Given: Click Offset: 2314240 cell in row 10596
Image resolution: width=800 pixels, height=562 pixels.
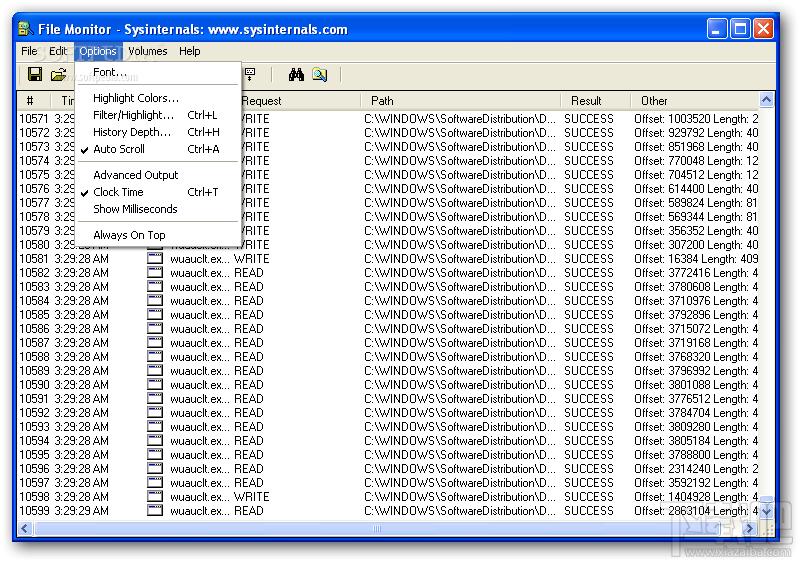Looking at the screenshot, I should pos(696,469).
